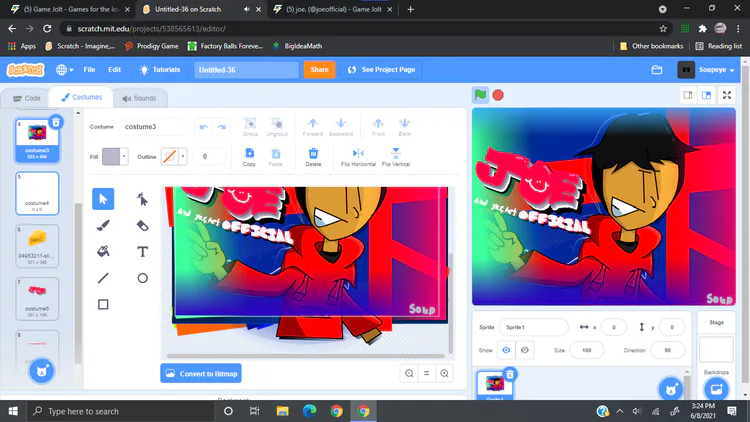This screenshot has width=750, height=422.
Task: Open the language globe dropdown
Action: click(64, 70)
